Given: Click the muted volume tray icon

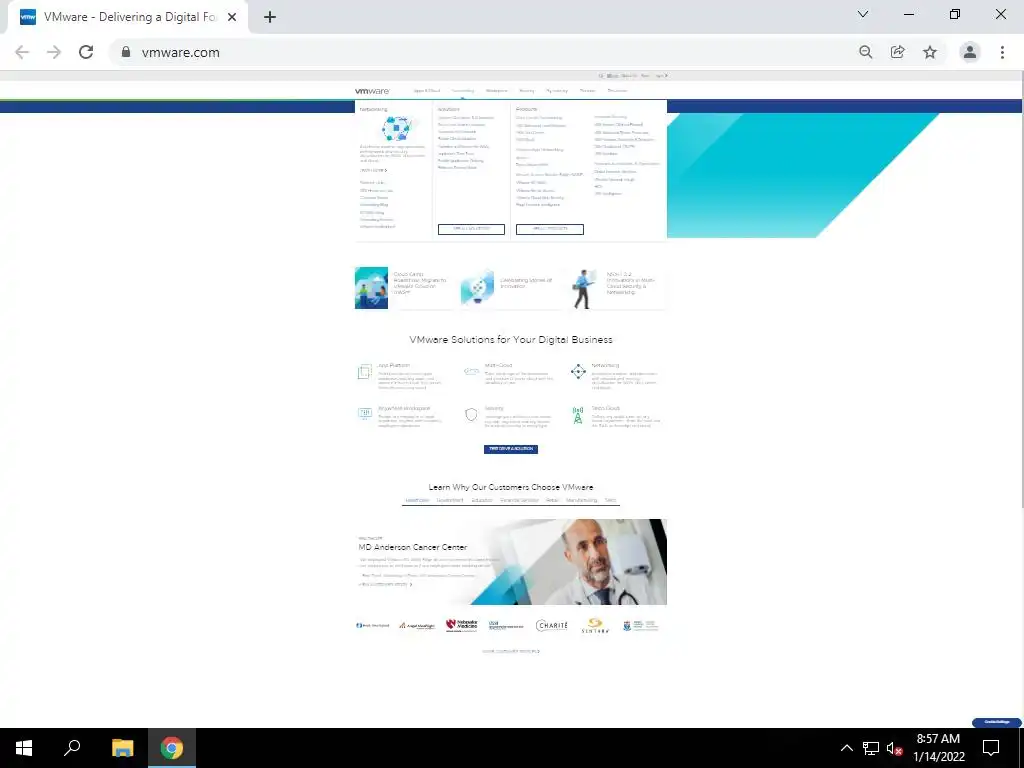Looking at the screenshot, I should point(894,748).
